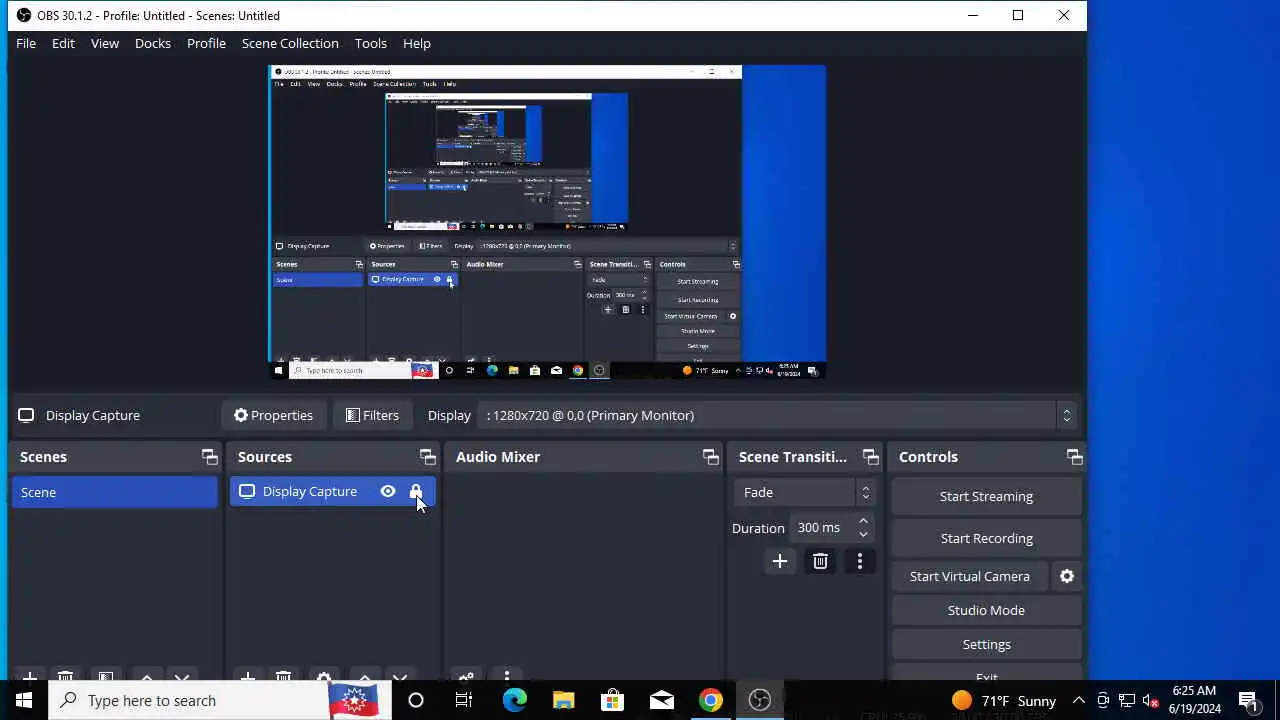Open the Fade transition dropdown
The height and width of the screenshot is (720, 1280).
coord(804,492)
